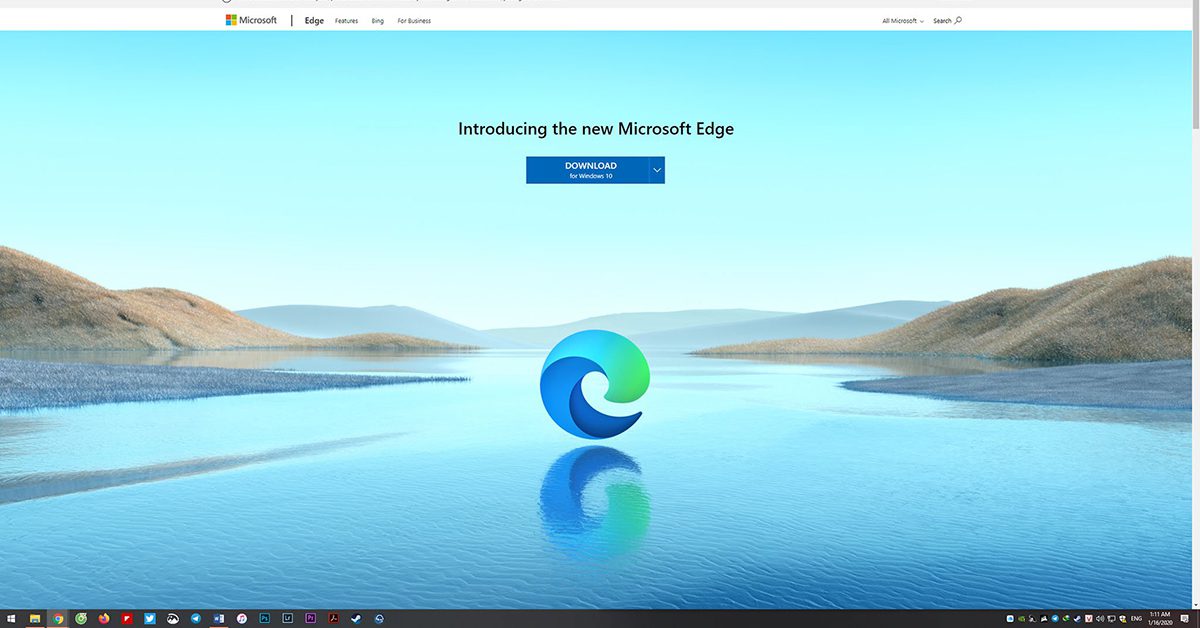
Task: Click the Download for Windows 10 button
Action: tap(588, 170)
